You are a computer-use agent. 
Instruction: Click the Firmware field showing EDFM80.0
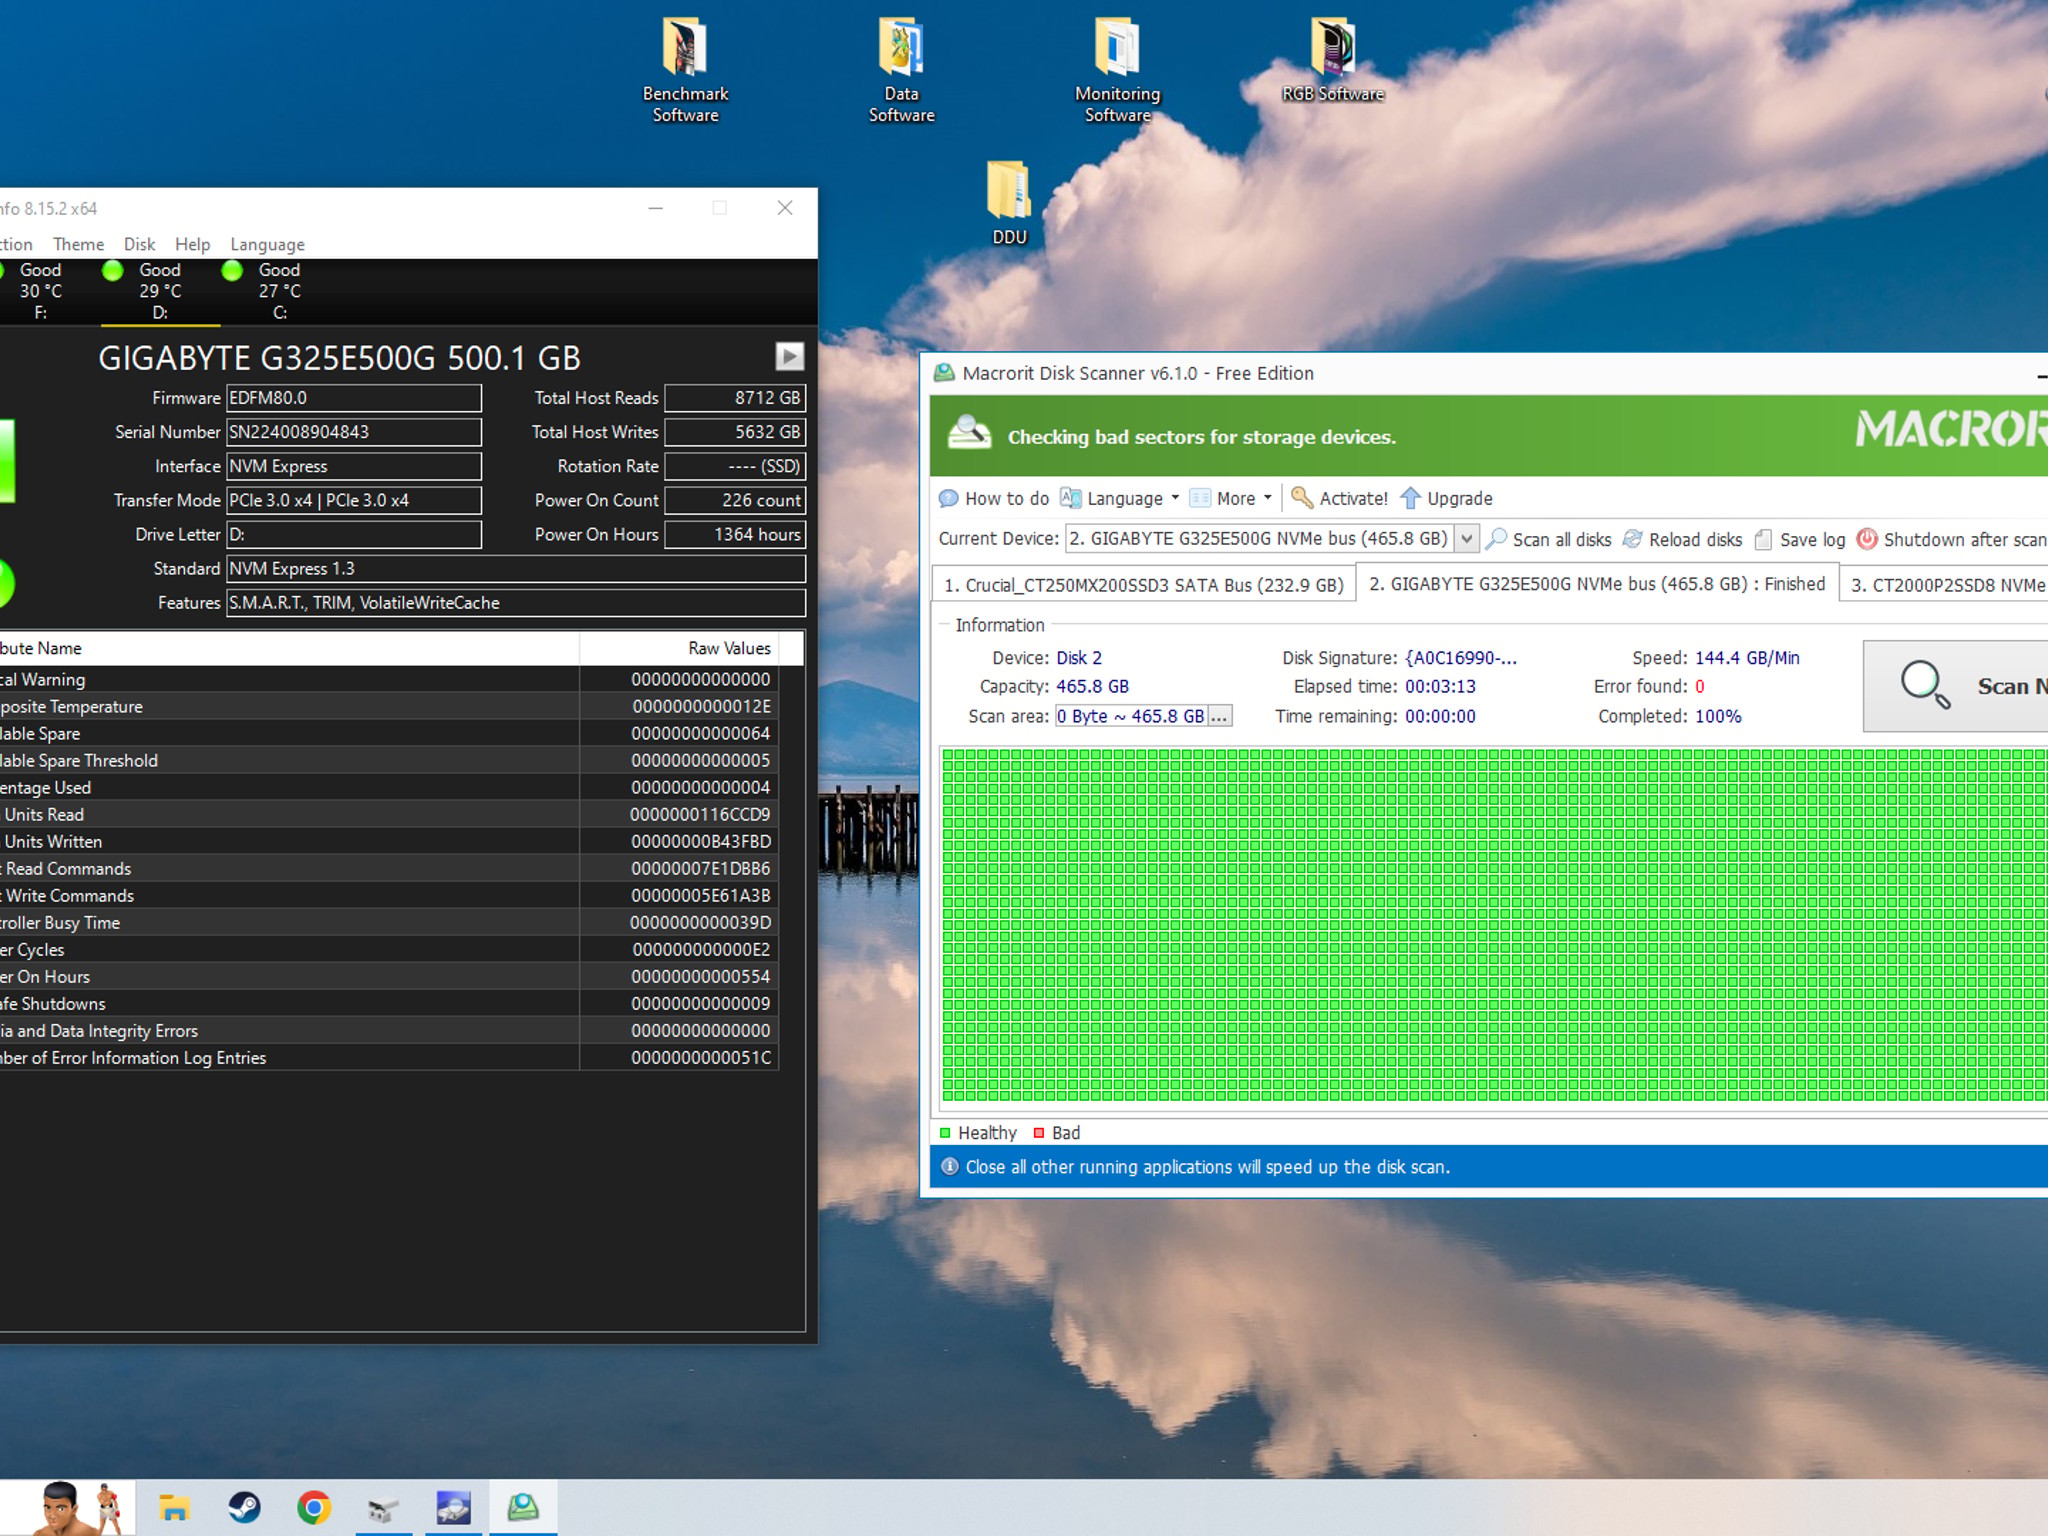tap(354, 398)
